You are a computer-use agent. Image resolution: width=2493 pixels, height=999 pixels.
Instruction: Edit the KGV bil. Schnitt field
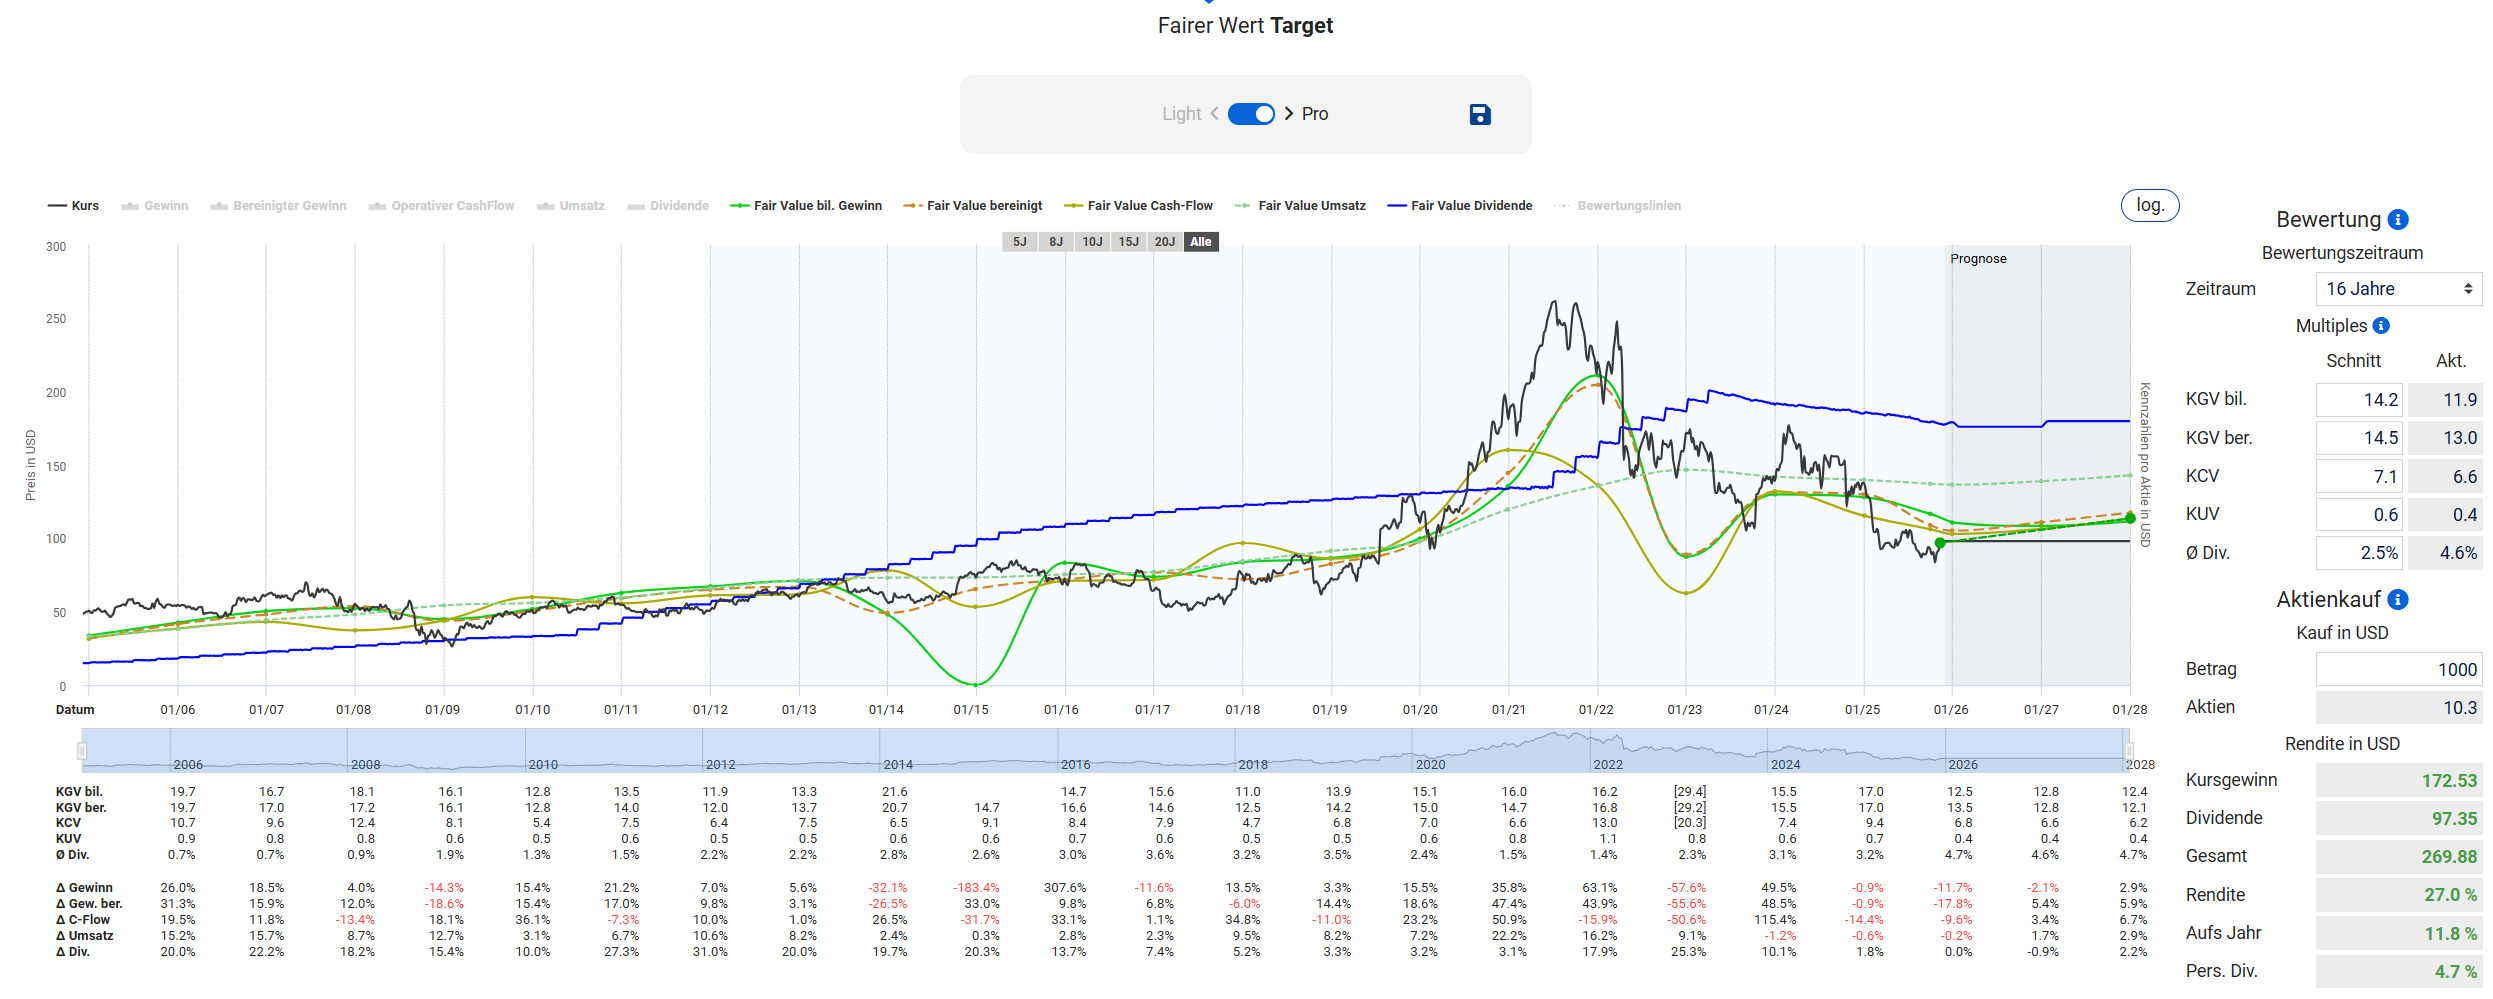coord(2359,400)
